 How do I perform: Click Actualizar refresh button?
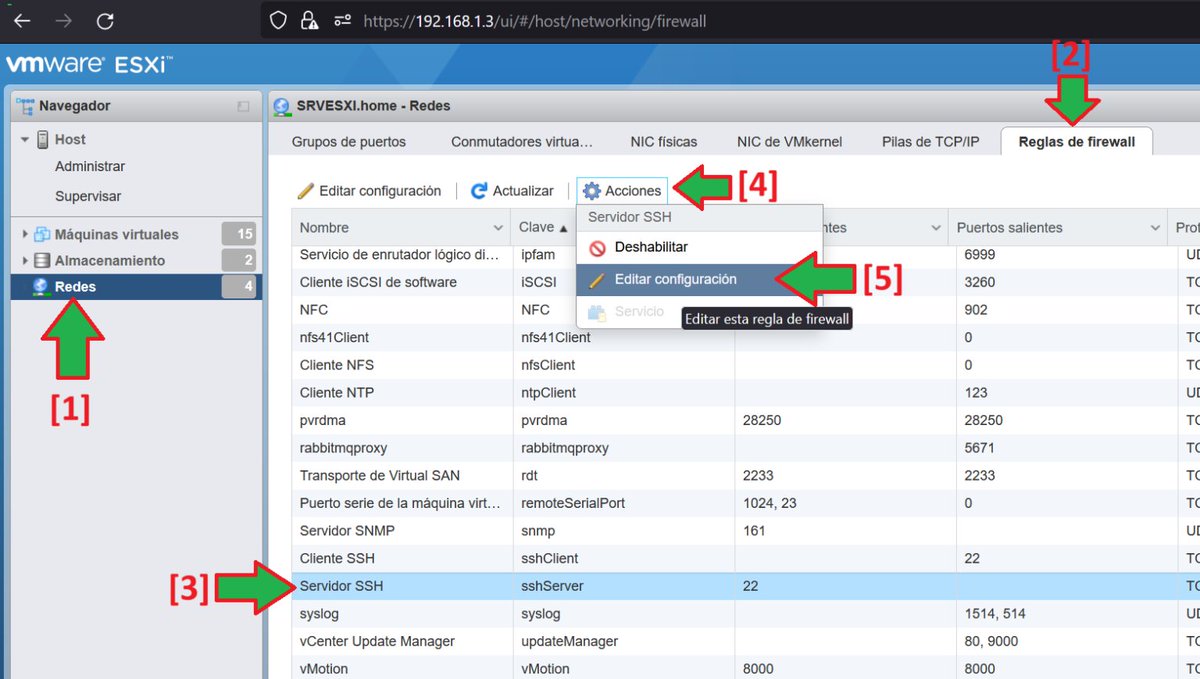pyautogui.click(x=512, y=191)
